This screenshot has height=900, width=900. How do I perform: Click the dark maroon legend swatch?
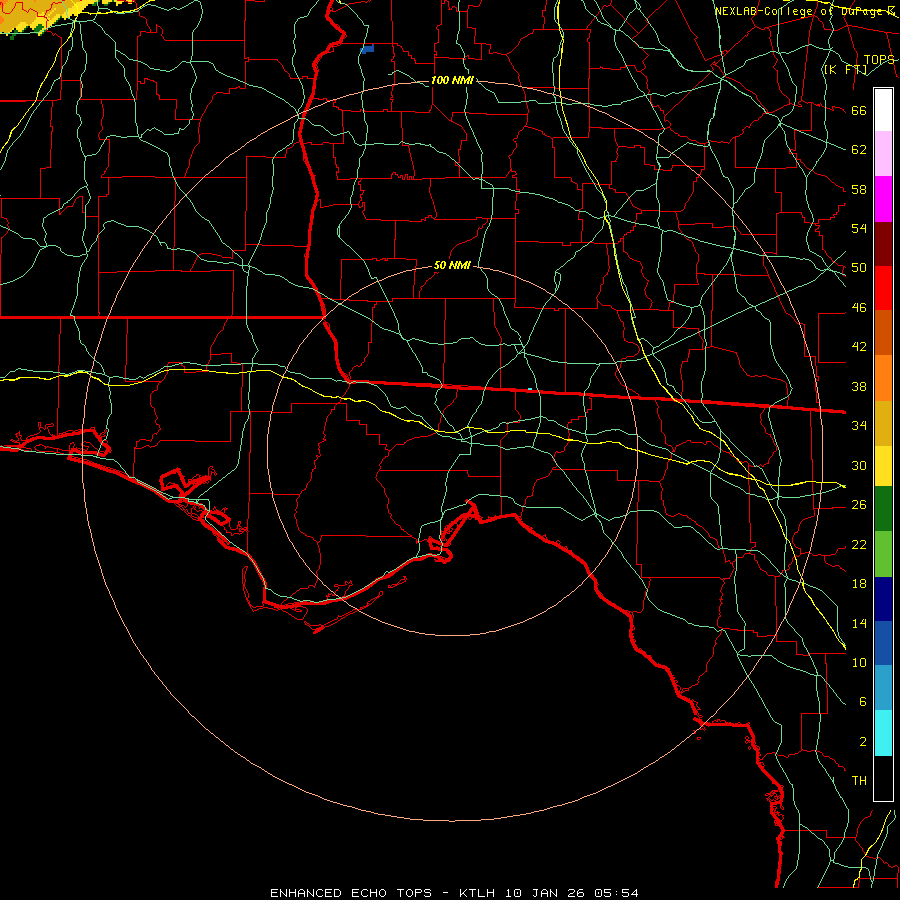[883, 244]
